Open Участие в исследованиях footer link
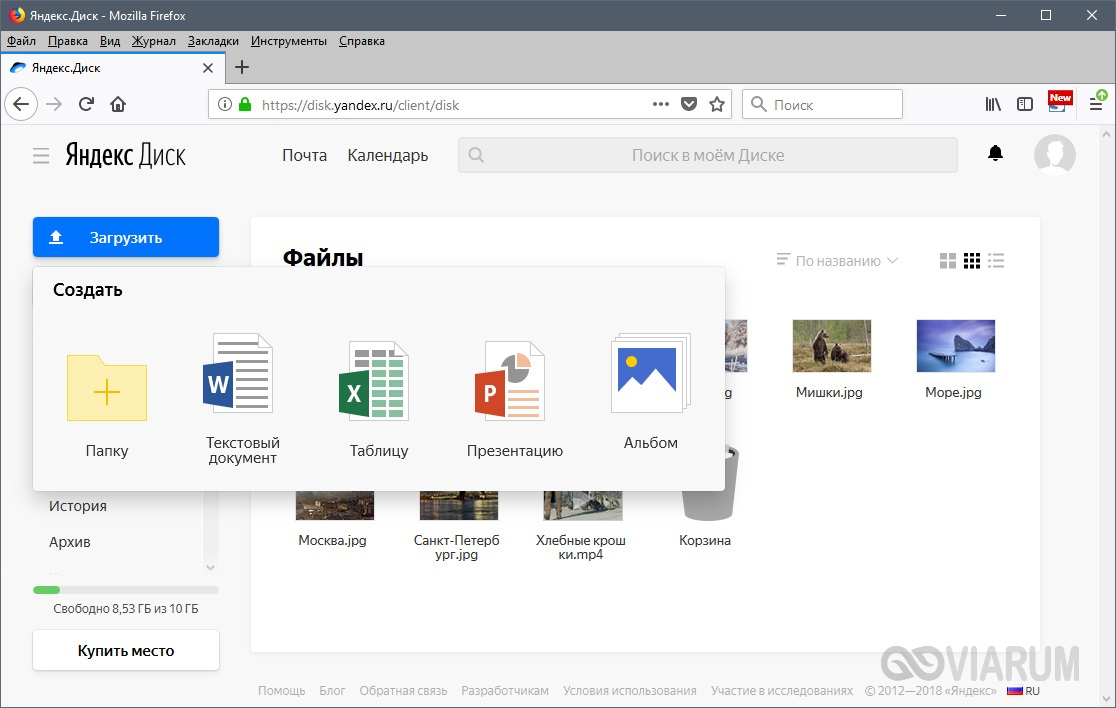Image resolution: width=1116 pixels, height=708 pixels. 781,690
